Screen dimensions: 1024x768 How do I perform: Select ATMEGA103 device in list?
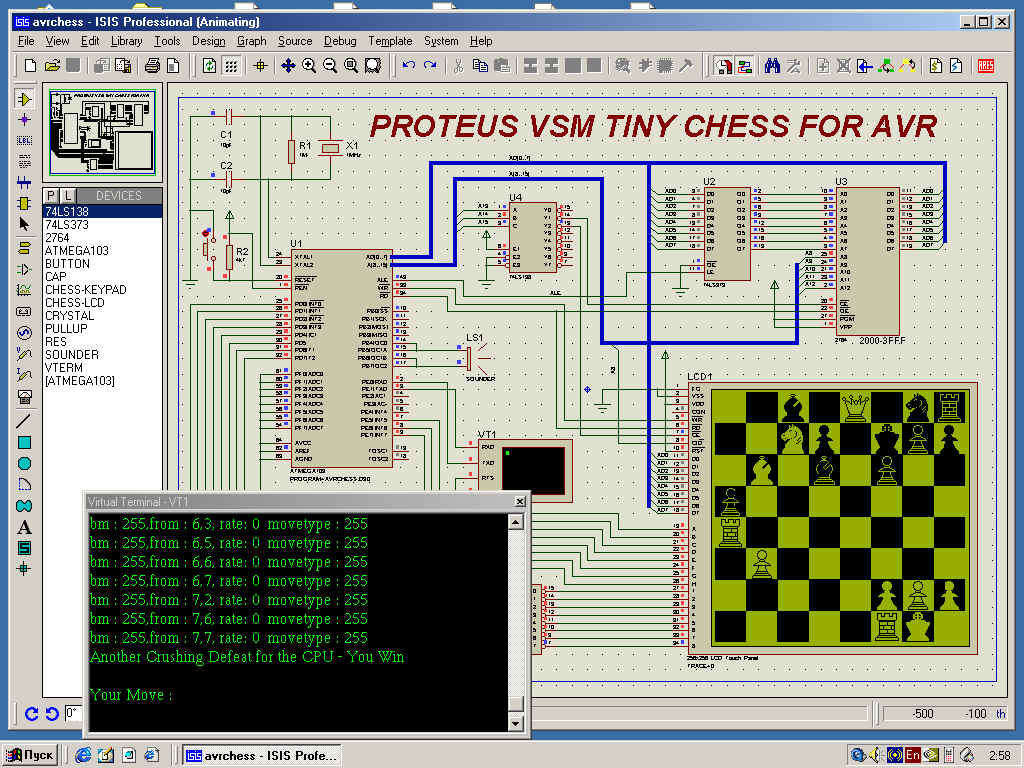(x=76, y=251)
